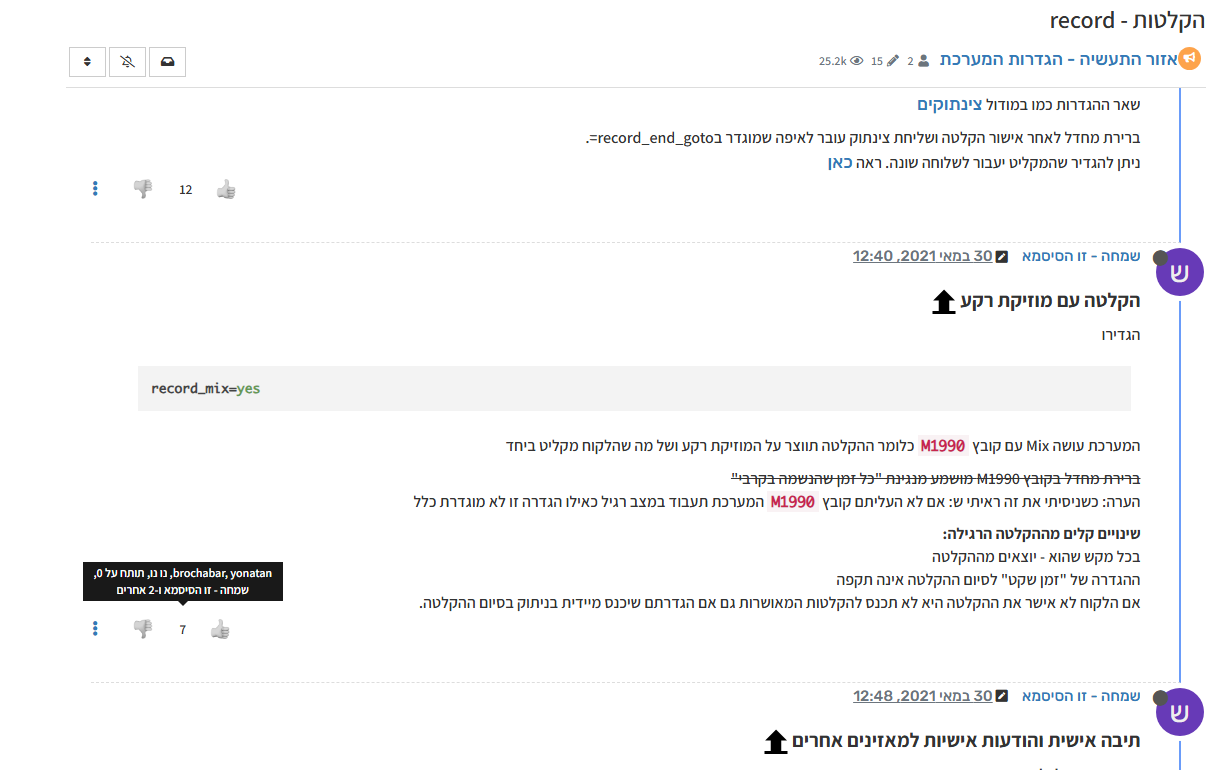Image resolution: width=1221 pixels, height=770 pixels.
Task: Open the צינתוקים module link
Action: [x=949, y=104]
